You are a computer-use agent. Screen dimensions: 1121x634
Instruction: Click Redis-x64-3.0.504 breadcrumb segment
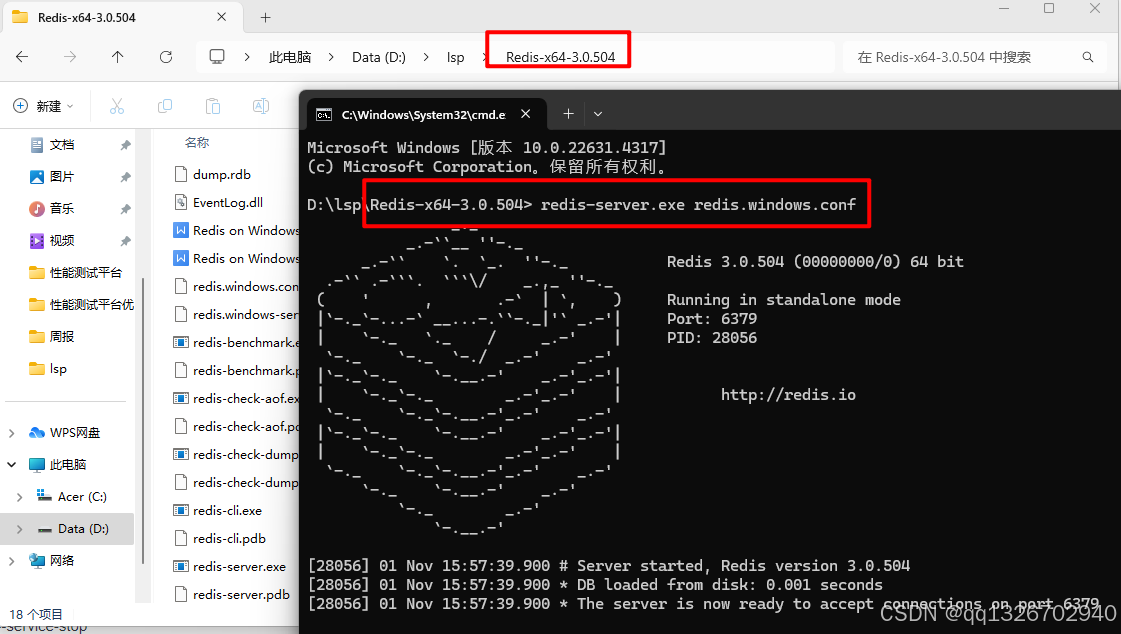[560, 57]
